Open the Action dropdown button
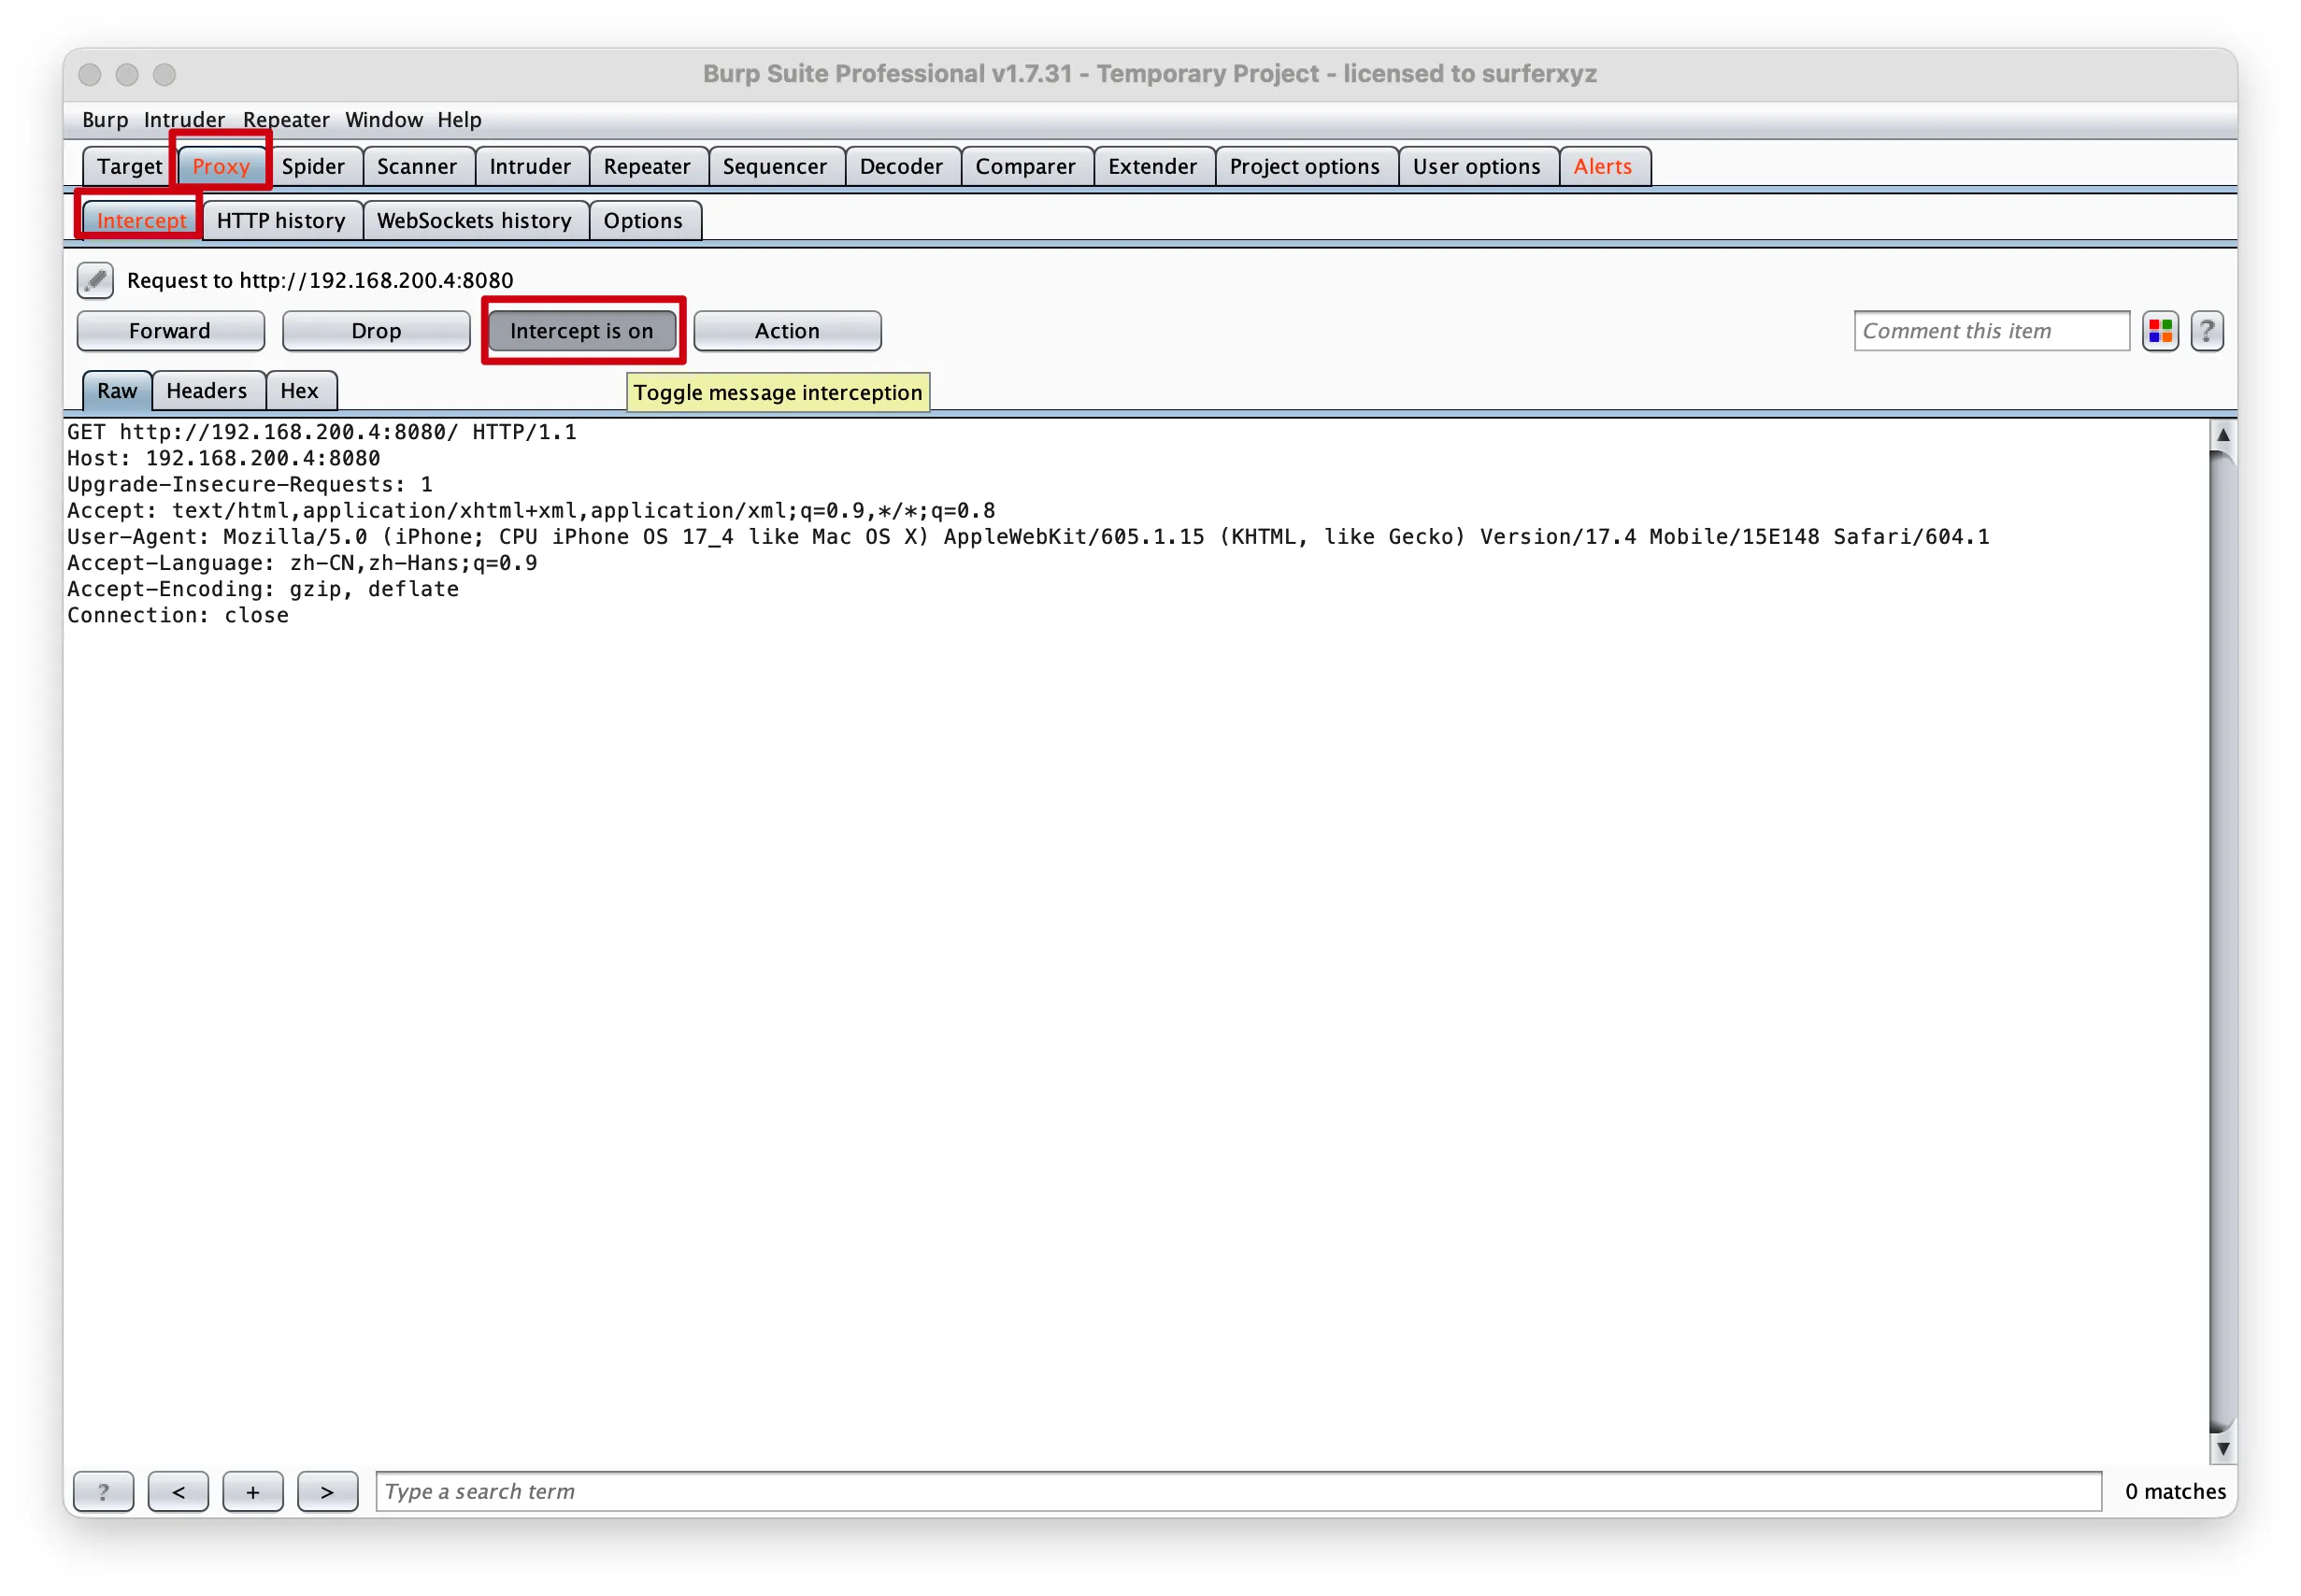Image resolution: width=2301 pixels, height=1596 pixels. [786, 331]
